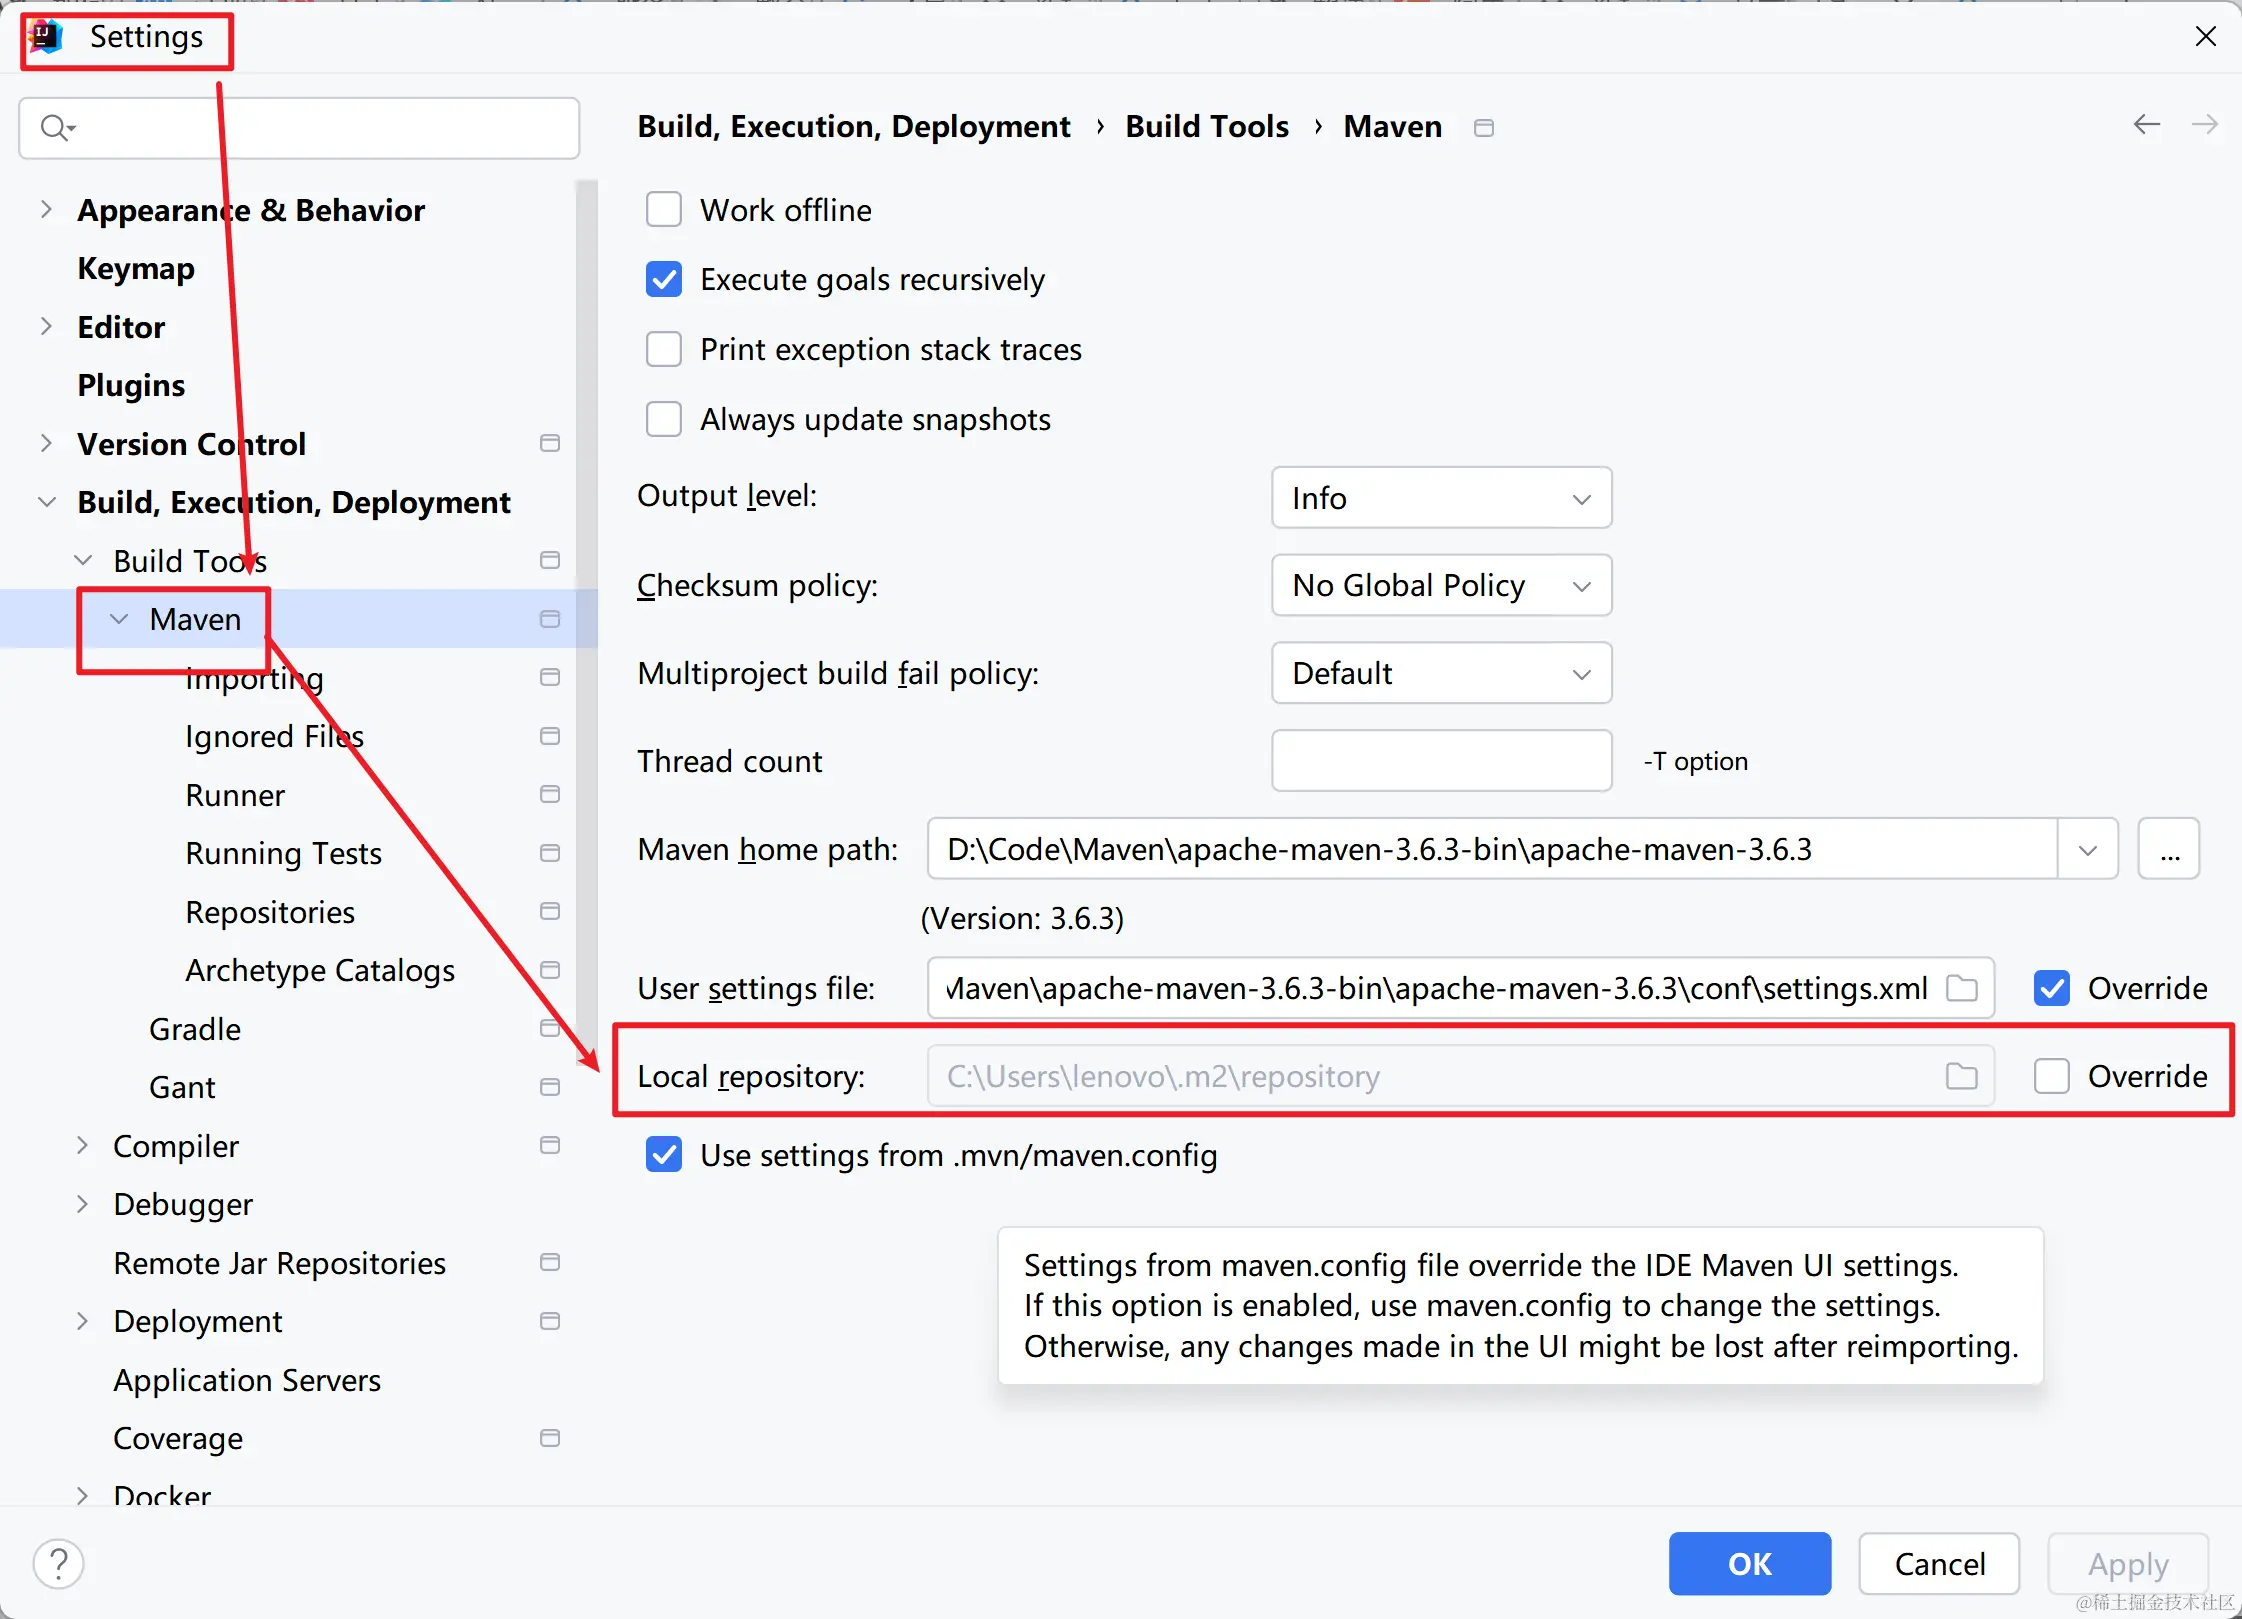
Task: Click the back navigation arrow
Action: (x=2146, y=124)
